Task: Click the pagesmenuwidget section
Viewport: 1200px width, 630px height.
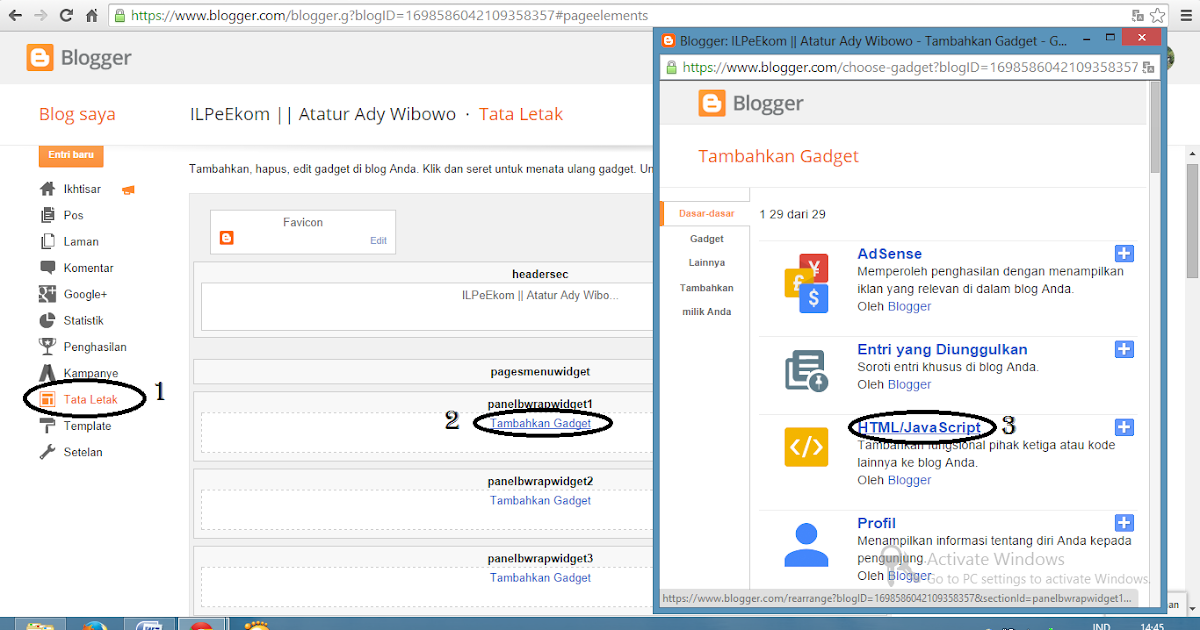Action: click(424, 371)
